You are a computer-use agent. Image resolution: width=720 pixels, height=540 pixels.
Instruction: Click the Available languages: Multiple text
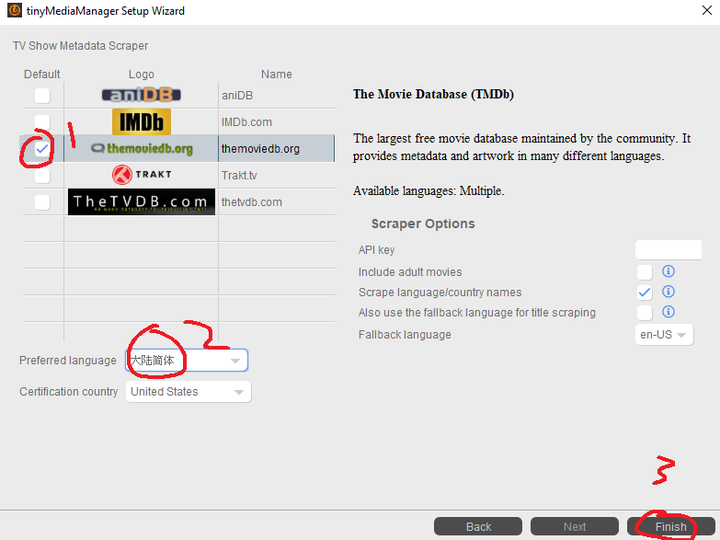click(x=428, y=191)
